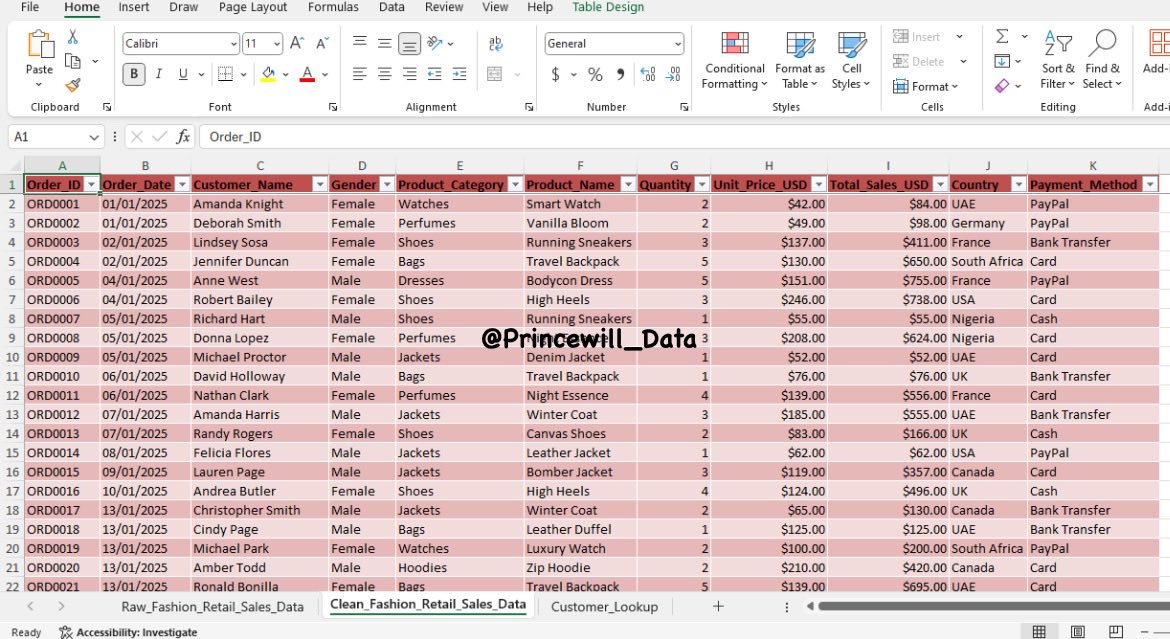The image size is (1170, 639).
Task: Switch to Page Layout view button
Action: 1077,632
